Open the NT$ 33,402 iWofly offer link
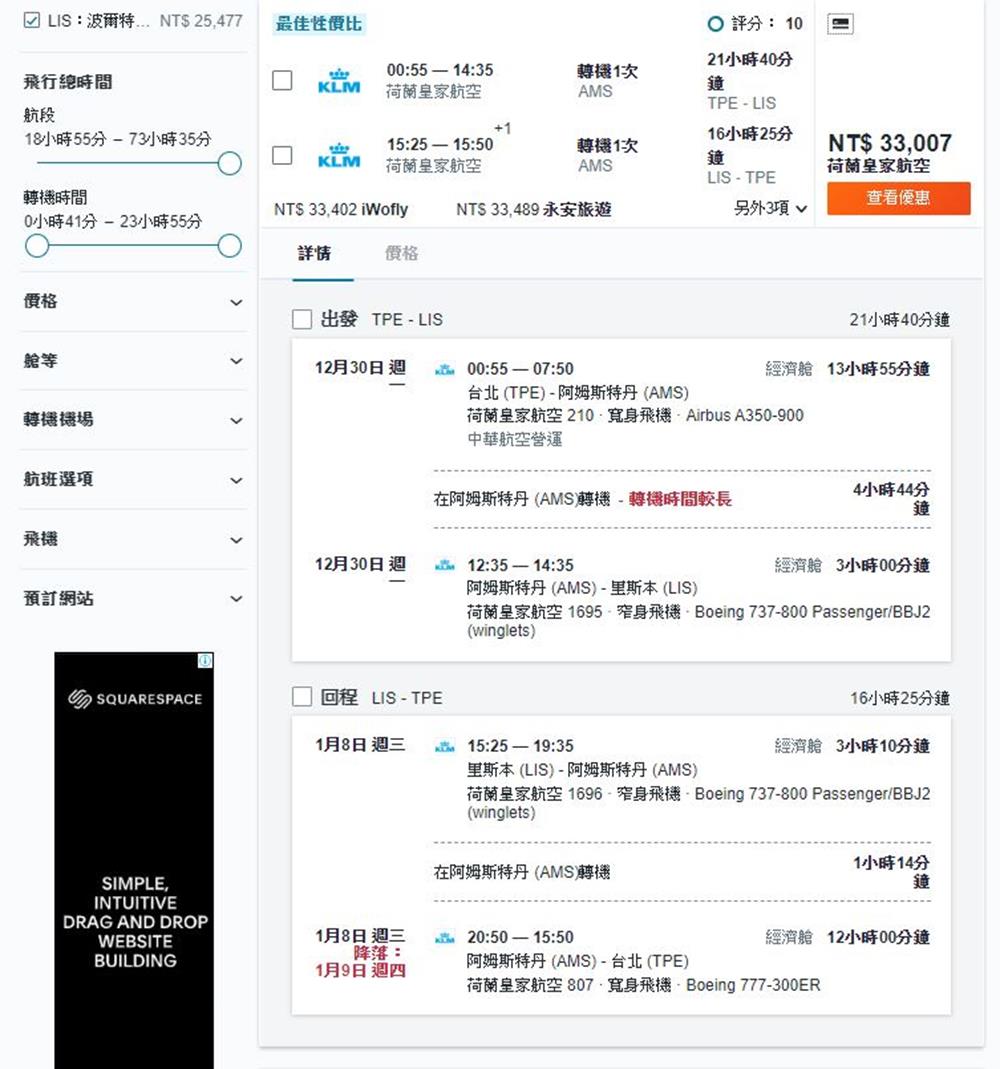The height and width of the screenshot is (1069, 1000). click(x=341, y=210)
